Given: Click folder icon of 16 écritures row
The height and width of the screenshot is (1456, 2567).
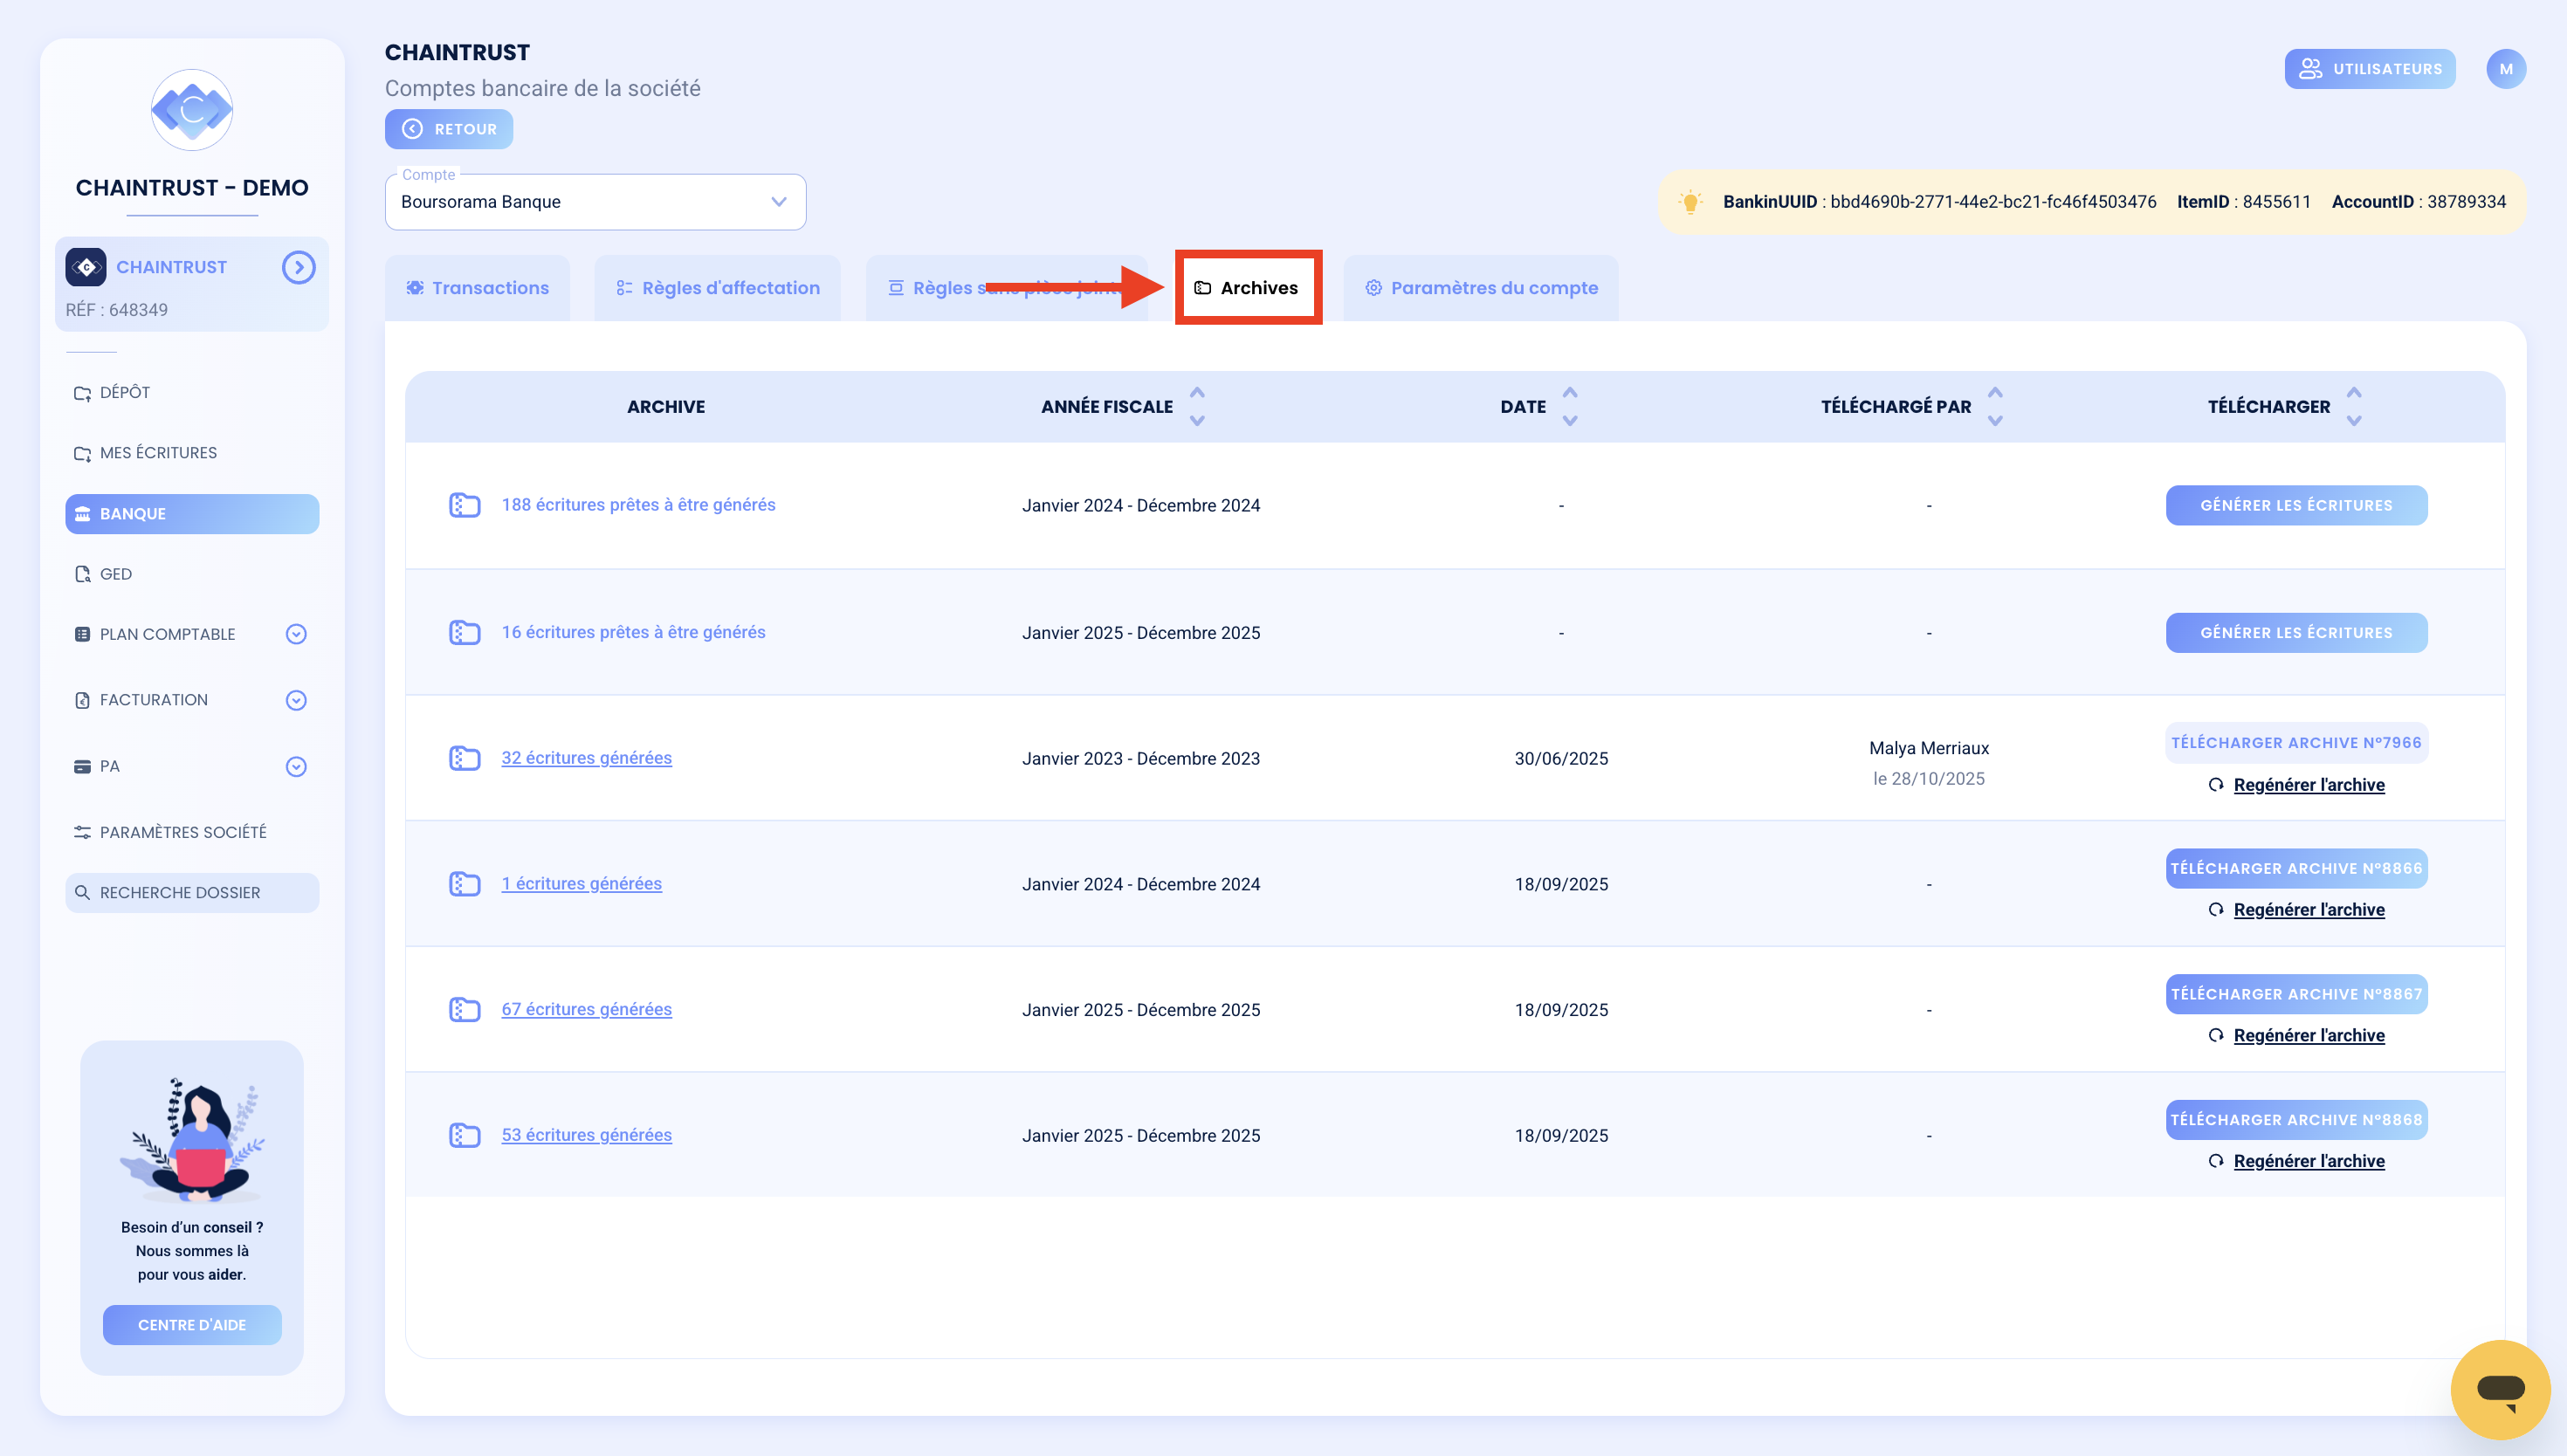Looking at the screenshot, I should point(464,633).
